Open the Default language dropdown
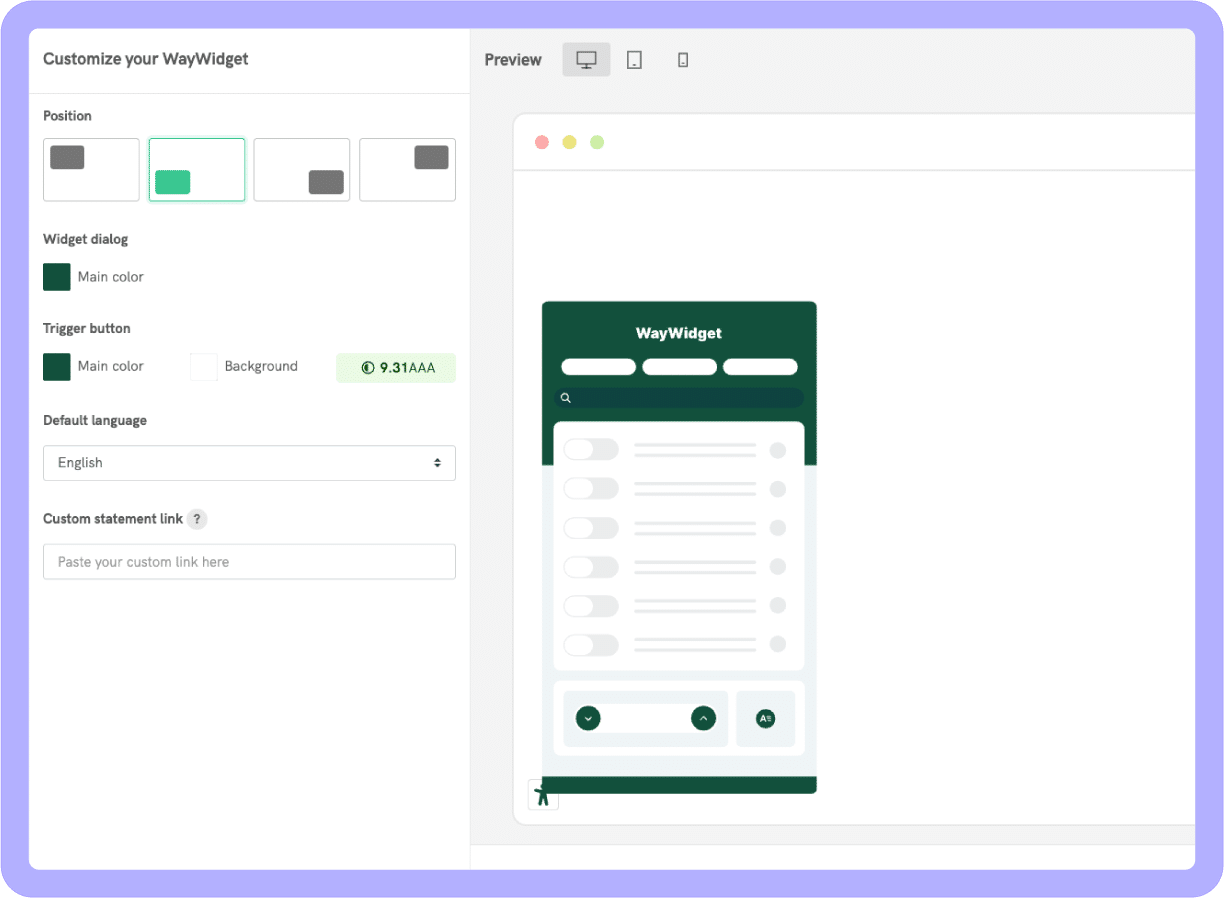 [249, 463]
